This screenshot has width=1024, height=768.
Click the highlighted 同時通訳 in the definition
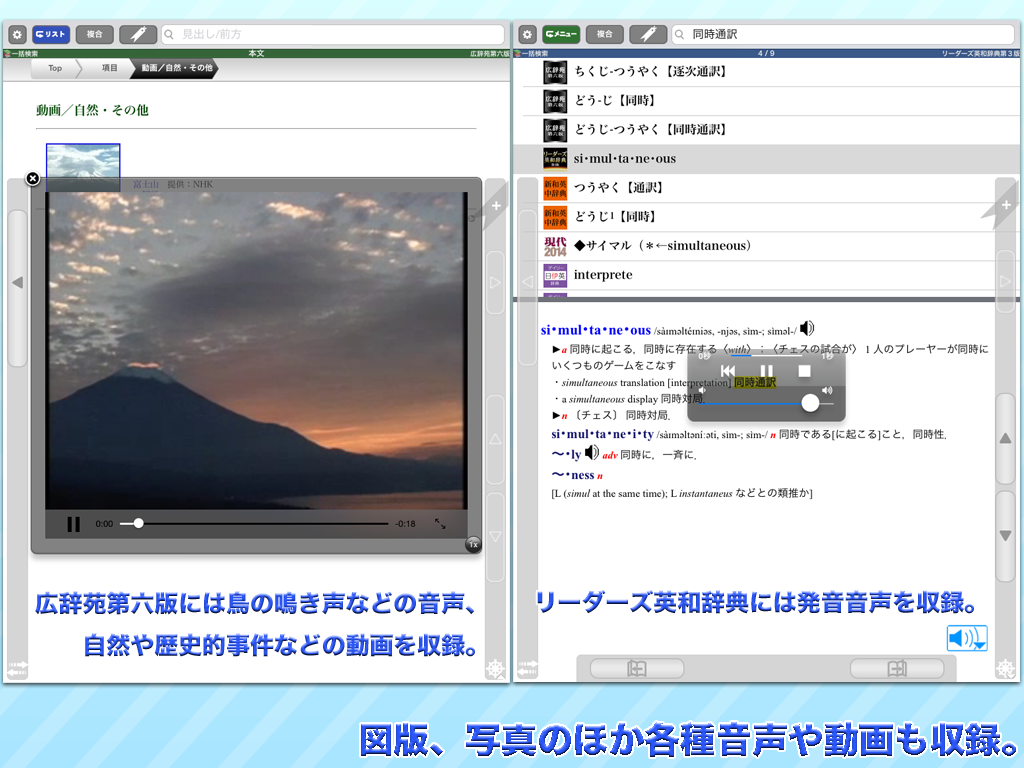pos(755,382)
